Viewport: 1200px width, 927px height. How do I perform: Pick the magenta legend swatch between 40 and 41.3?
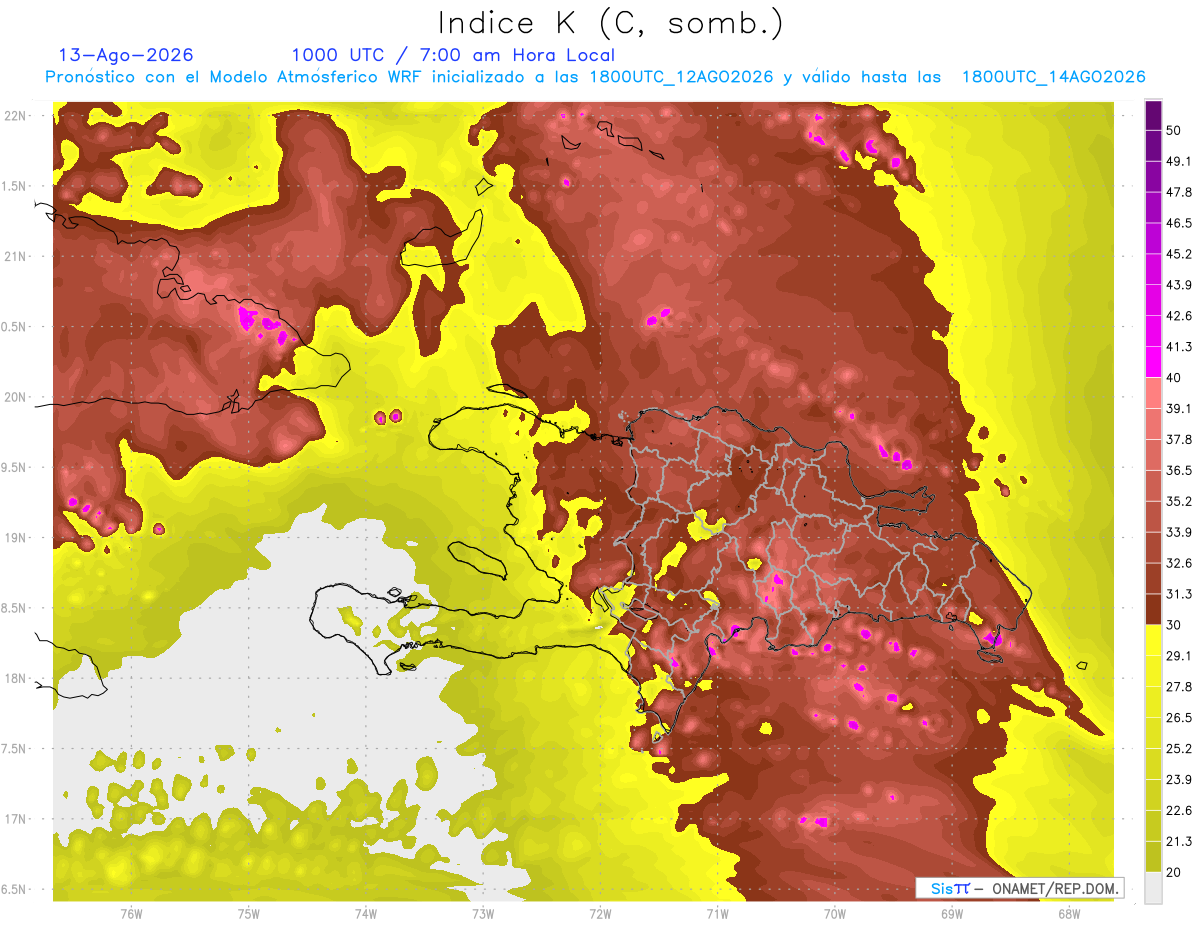coord(1153,362)
